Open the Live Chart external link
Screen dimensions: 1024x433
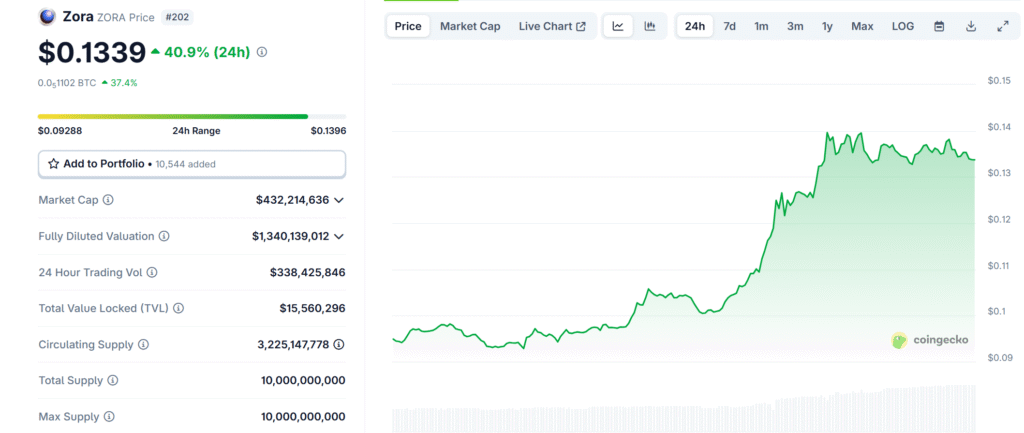tap(552, 26)
